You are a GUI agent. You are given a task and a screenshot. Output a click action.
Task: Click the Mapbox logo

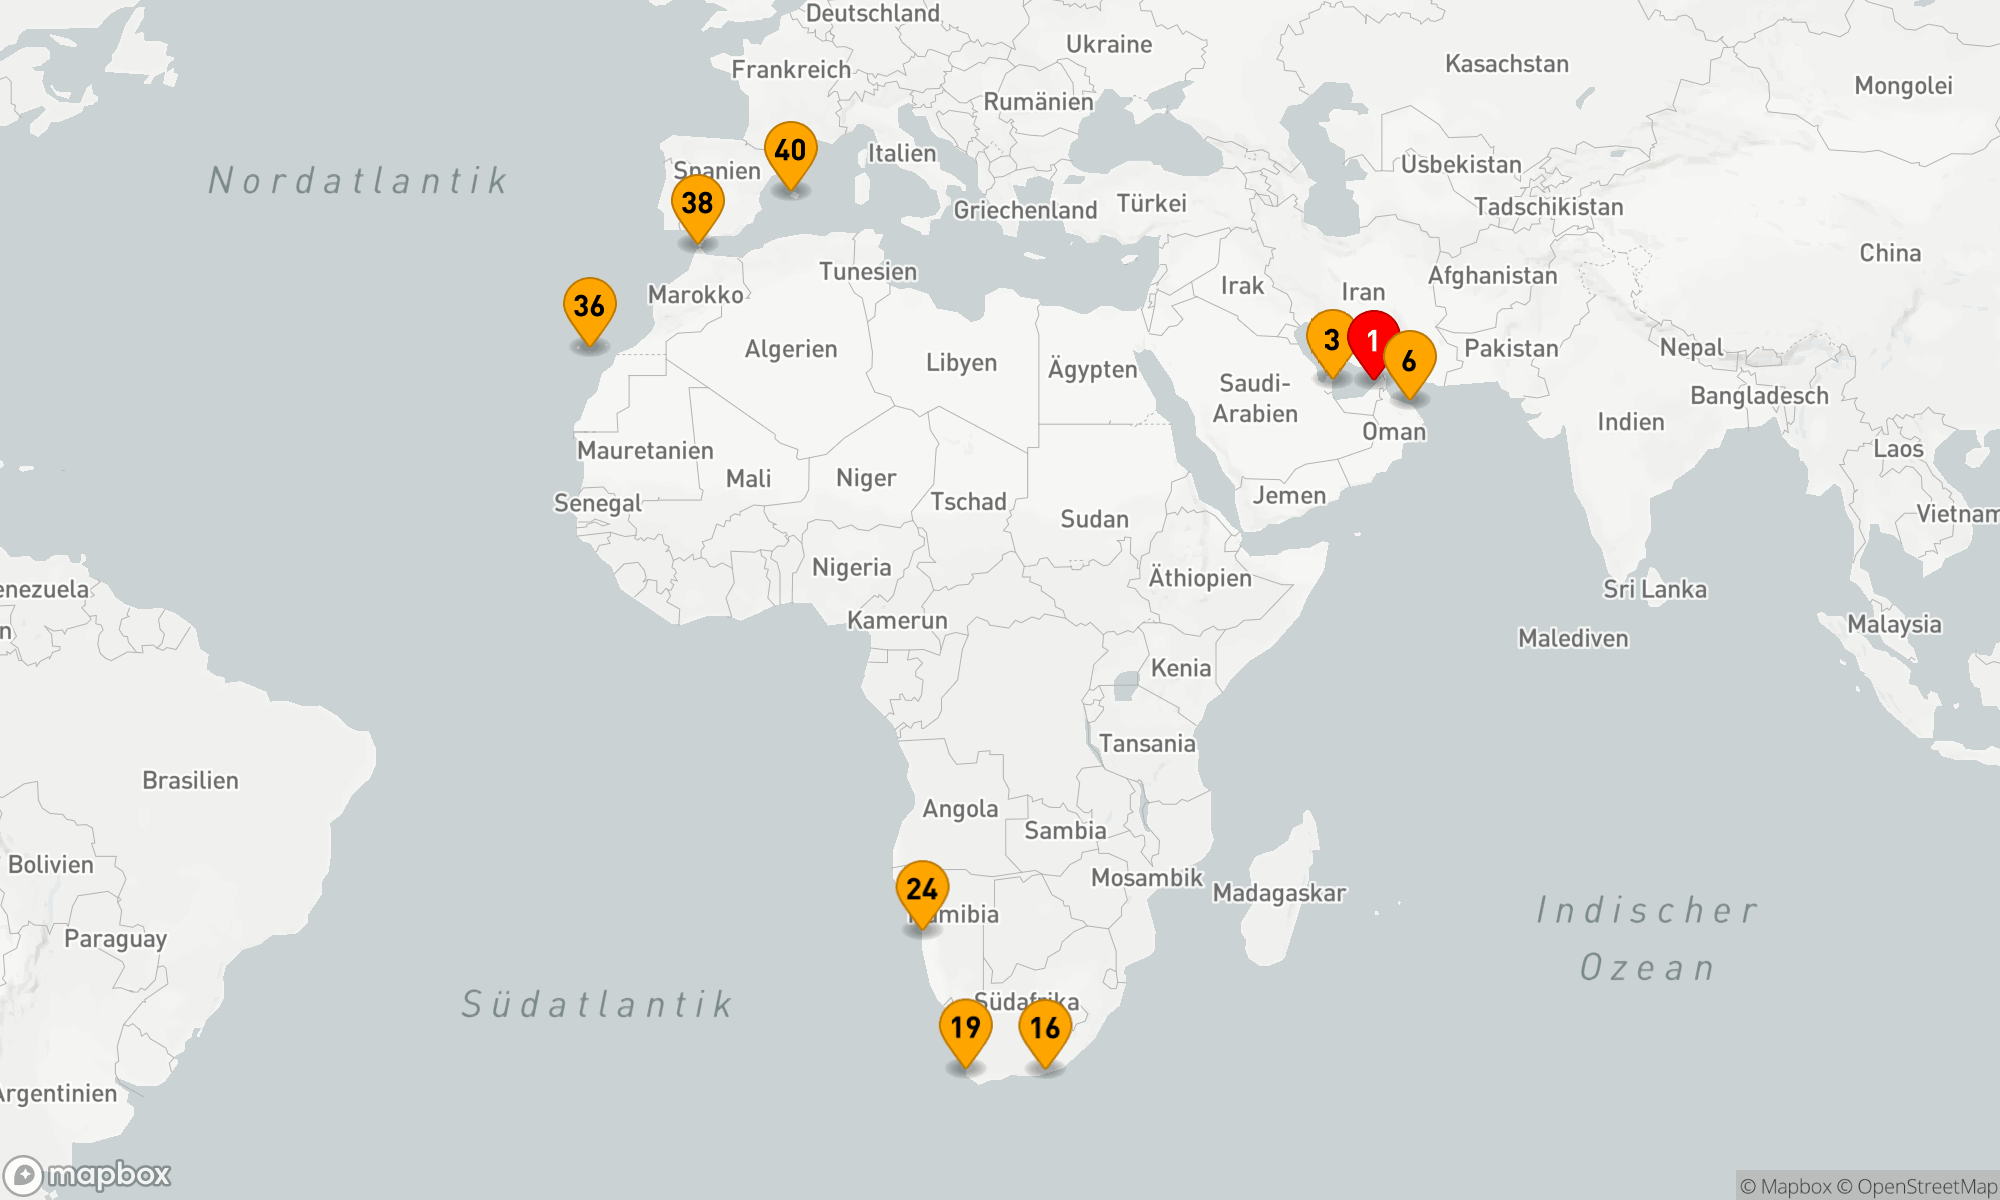[x=88, y=1175]
